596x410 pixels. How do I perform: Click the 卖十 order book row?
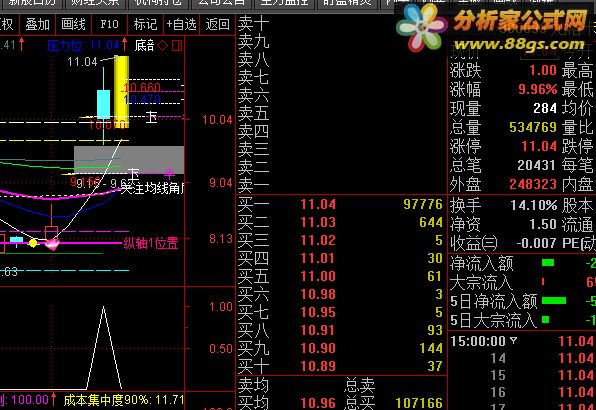[341, 24]
